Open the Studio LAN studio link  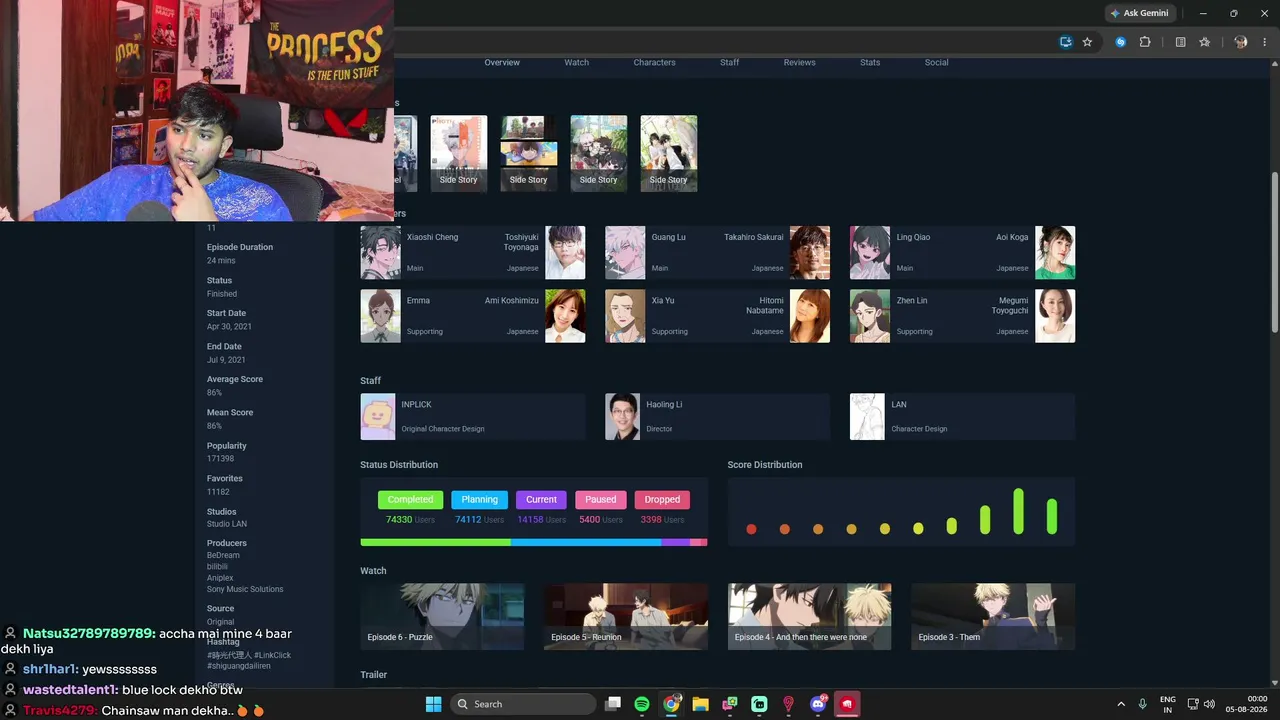(x=227, y=524)
